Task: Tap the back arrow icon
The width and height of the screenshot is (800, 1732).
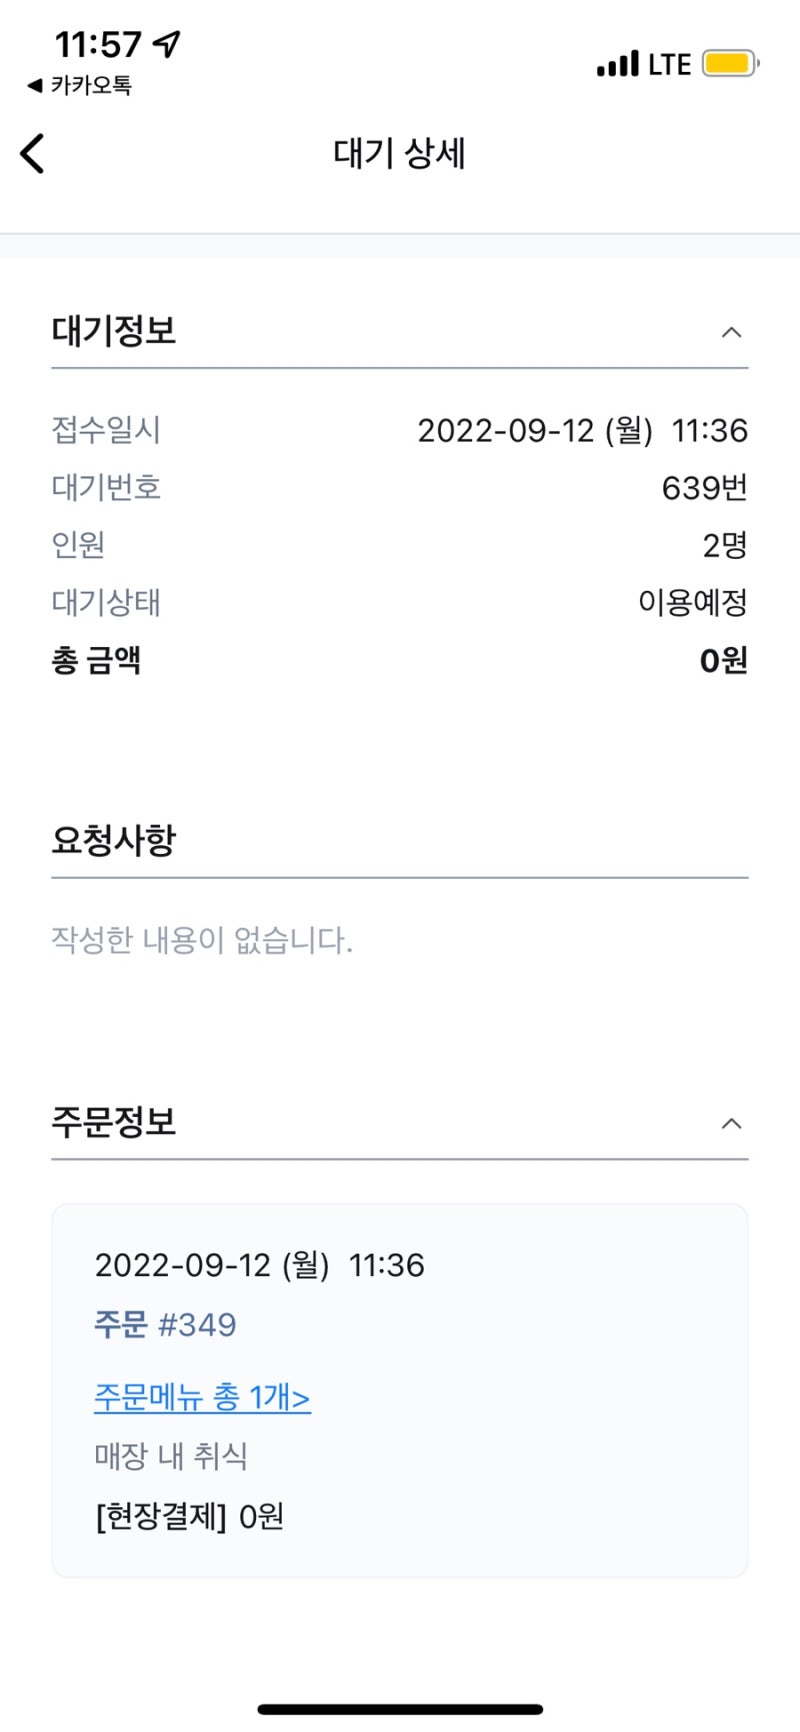Action: click(33, 154)
